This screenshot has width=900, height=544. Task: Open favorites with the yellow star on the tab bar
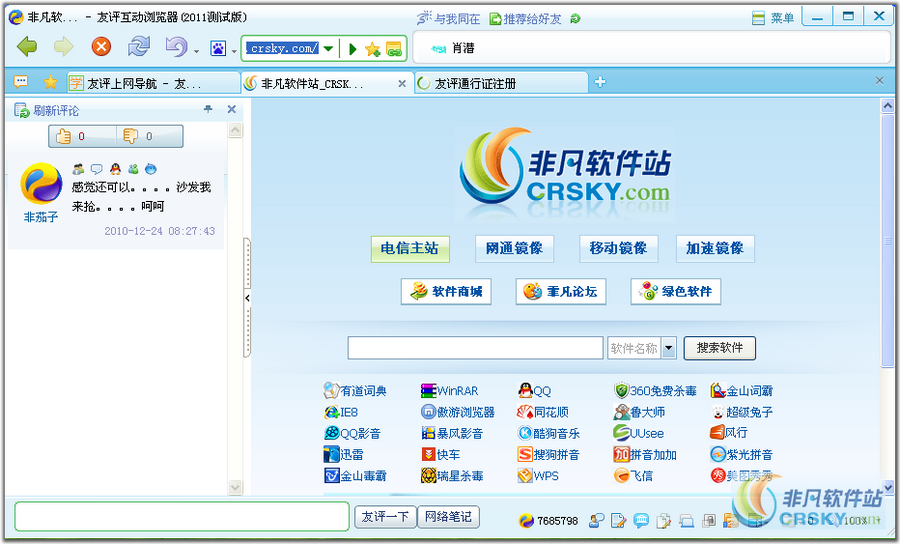click(x=51, y=82)
